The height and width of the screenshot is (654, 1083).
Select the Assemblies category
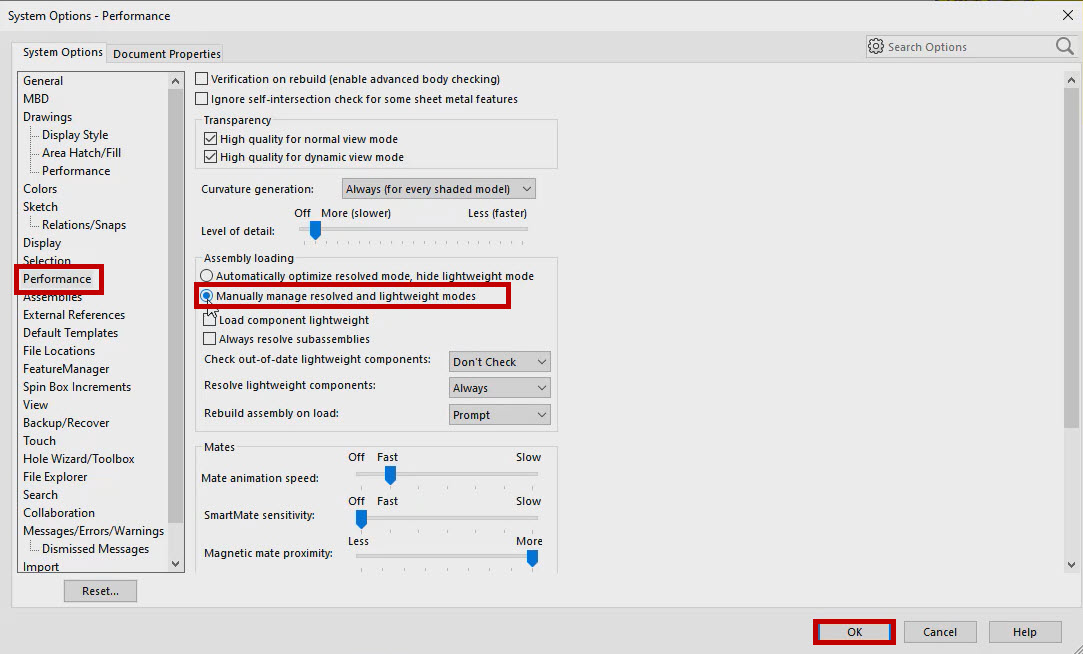coord(52,296)
